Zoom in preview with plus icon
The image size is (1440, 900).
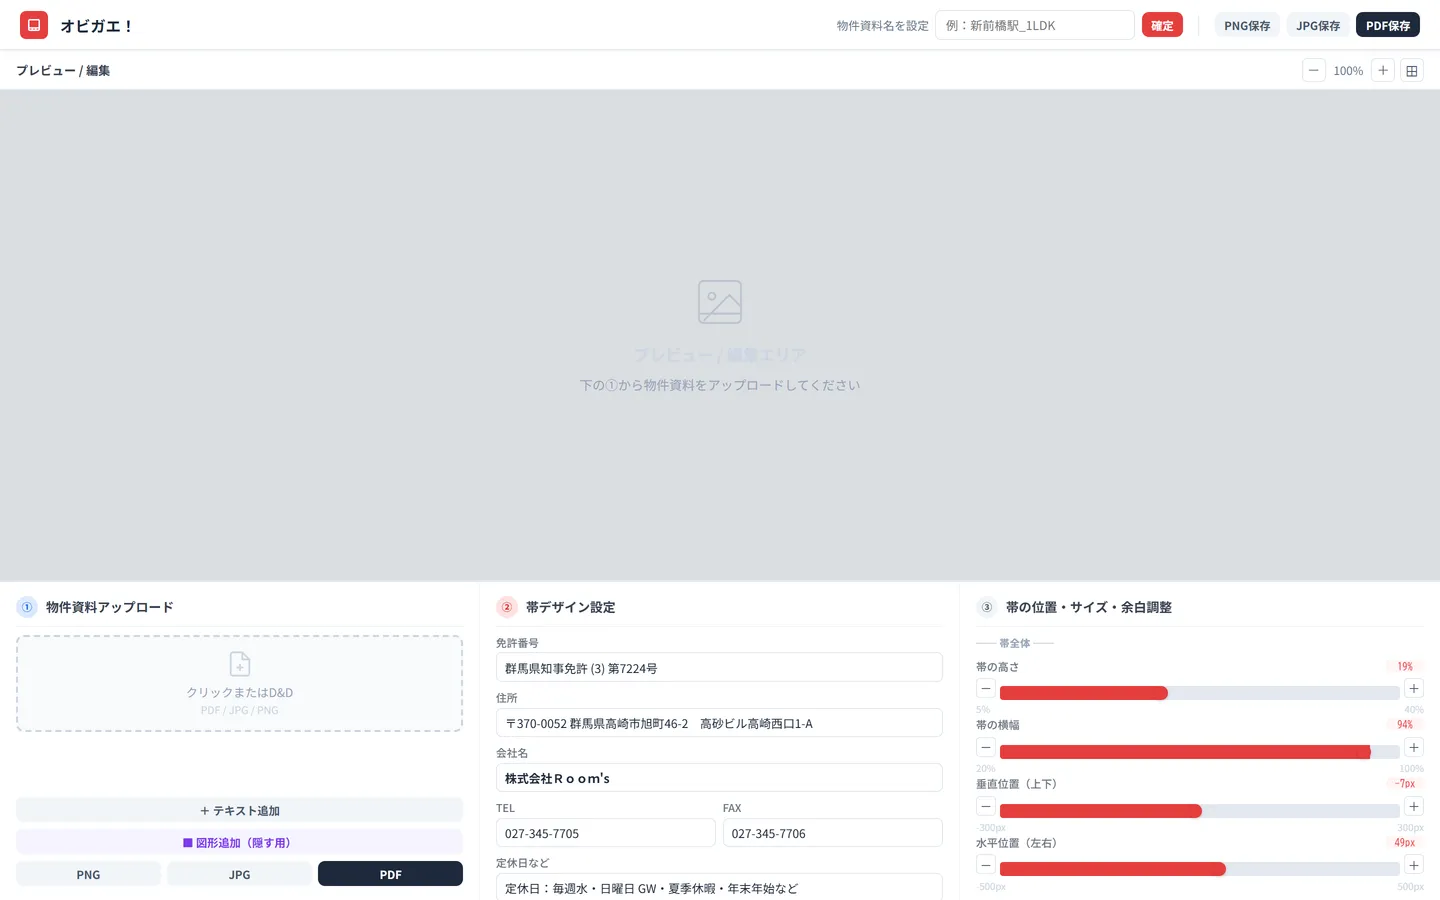(x=1383, y=70)
